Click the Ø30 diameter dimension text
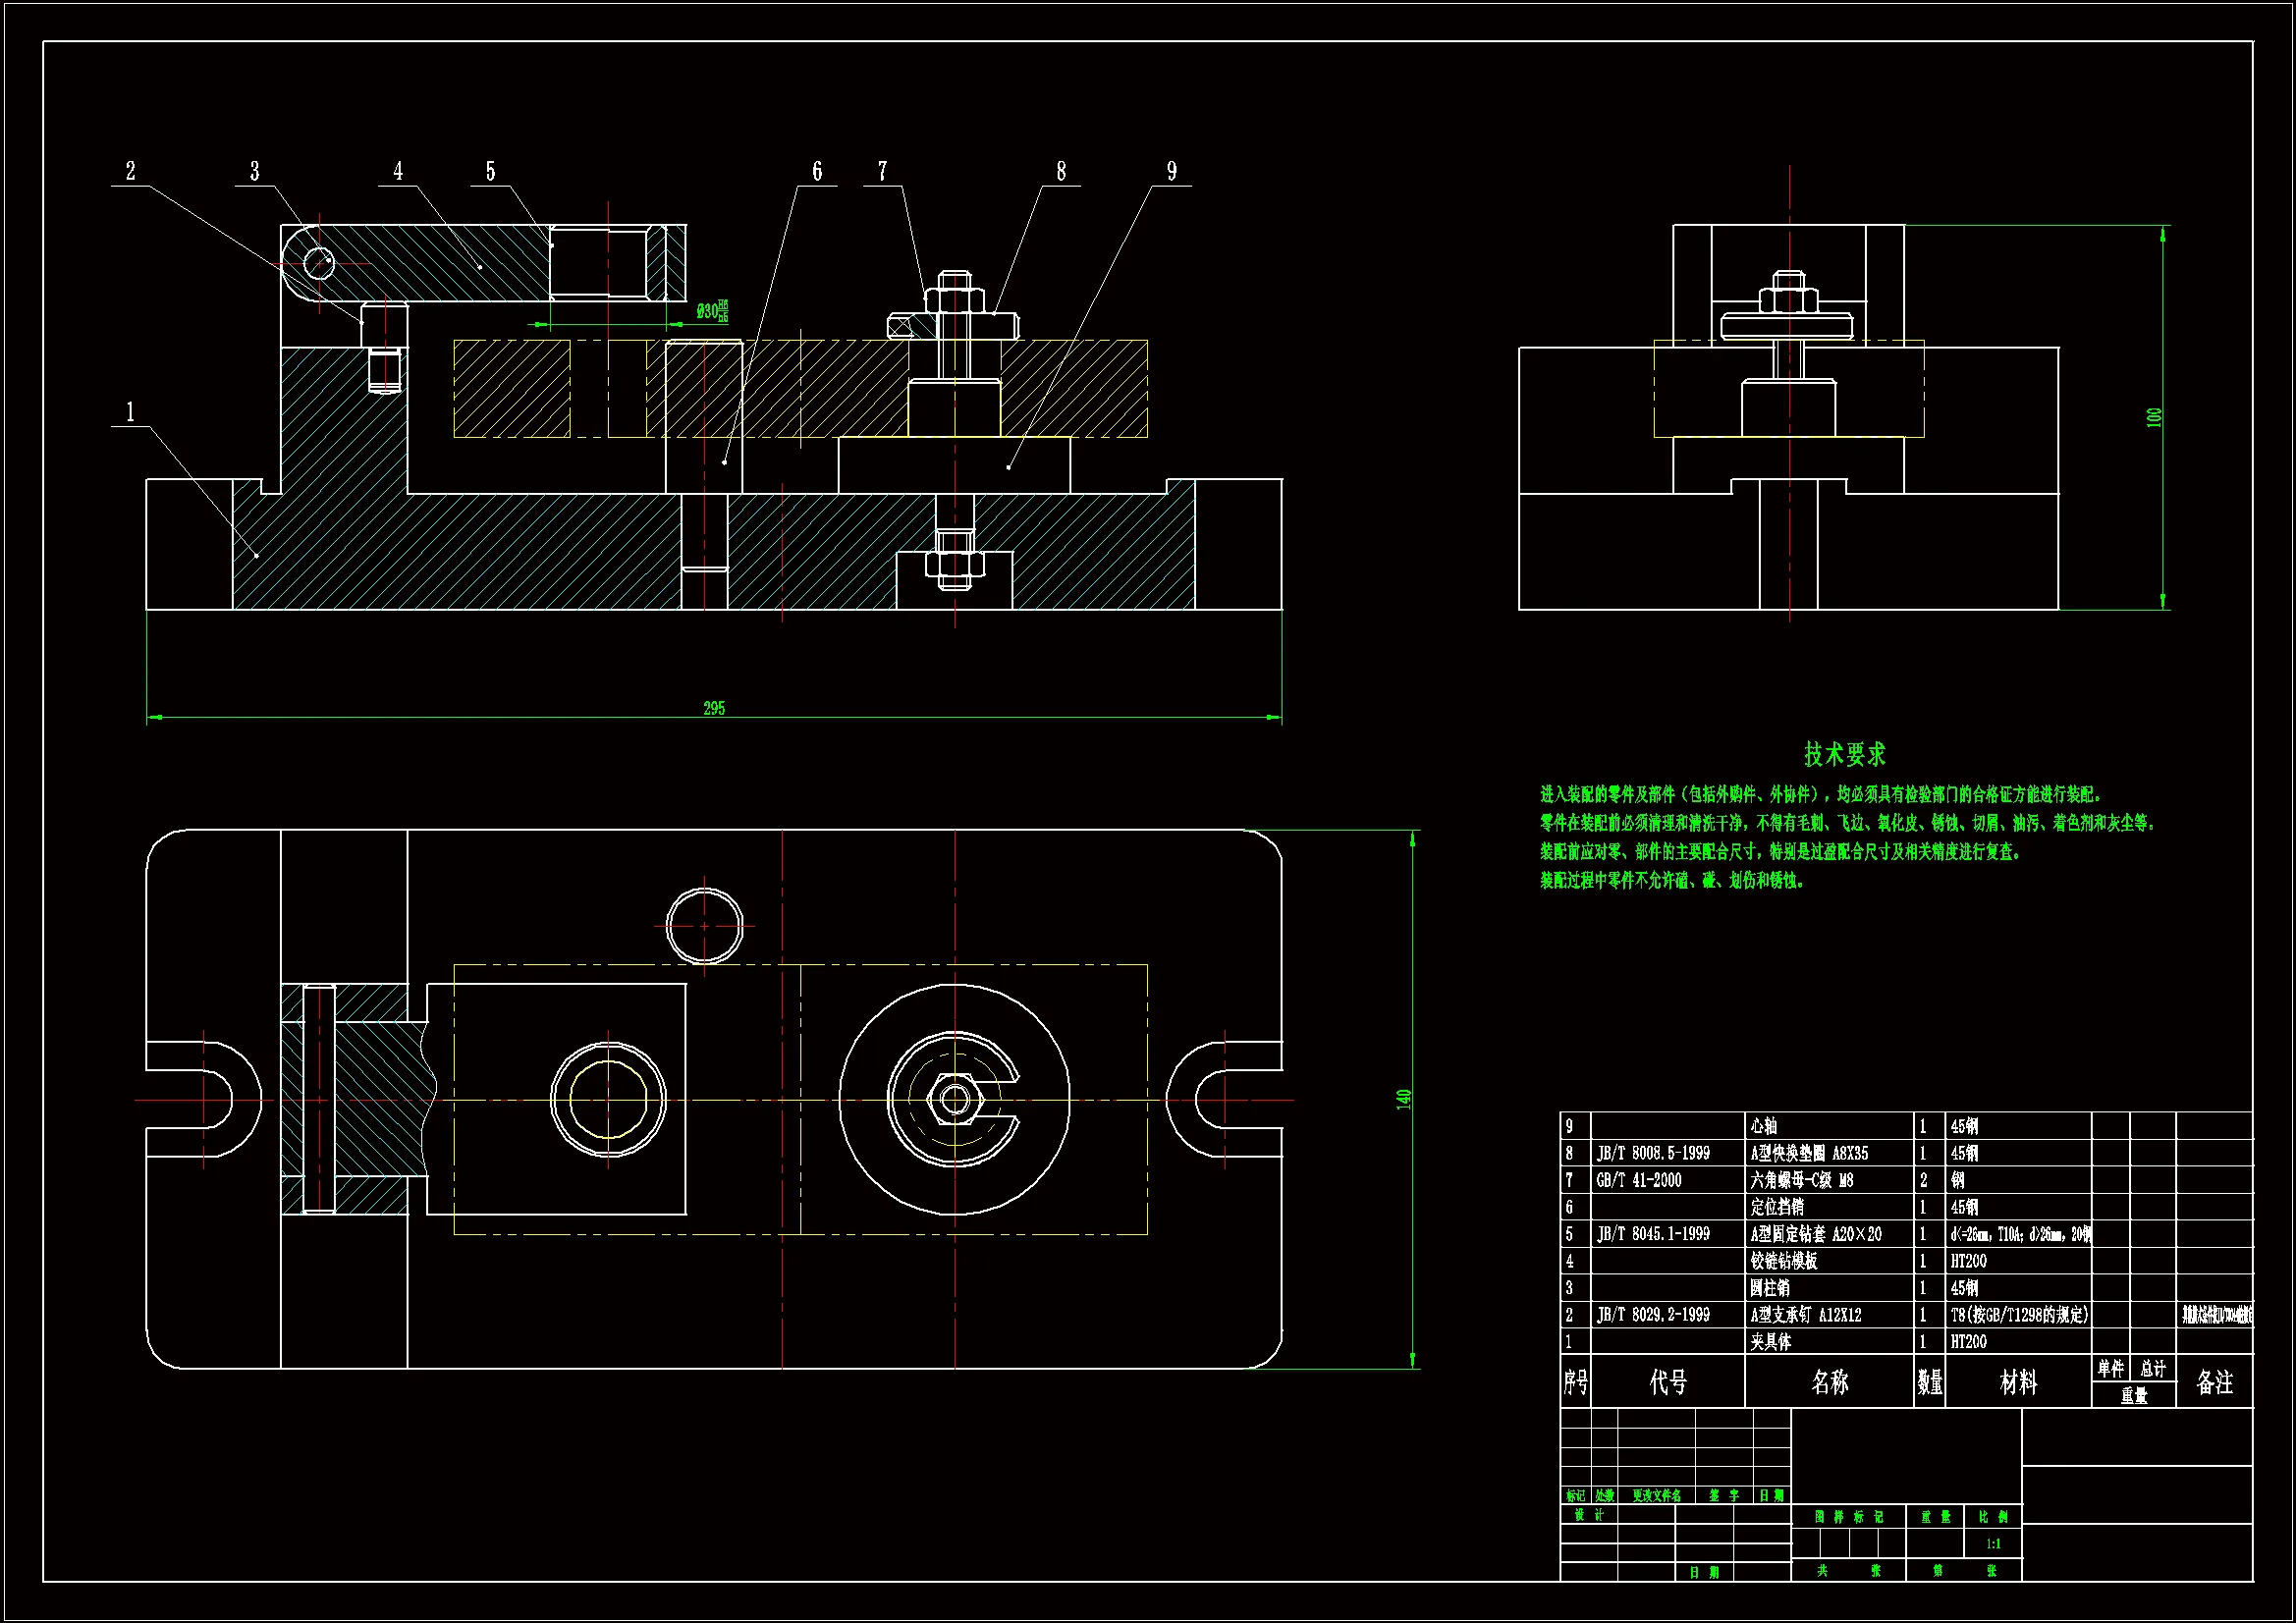2296x1623 pixels. coord(712,311)
